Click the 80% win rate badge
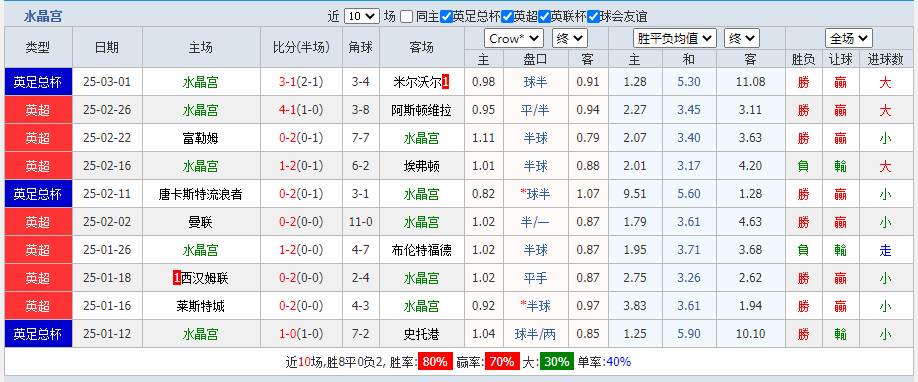 click(x=434, y=361)
